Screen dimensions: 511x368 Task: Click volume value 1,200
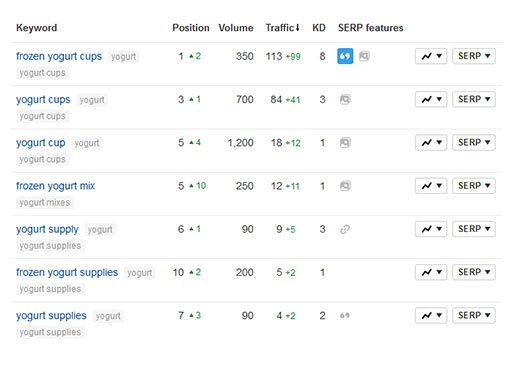[240, 143]
